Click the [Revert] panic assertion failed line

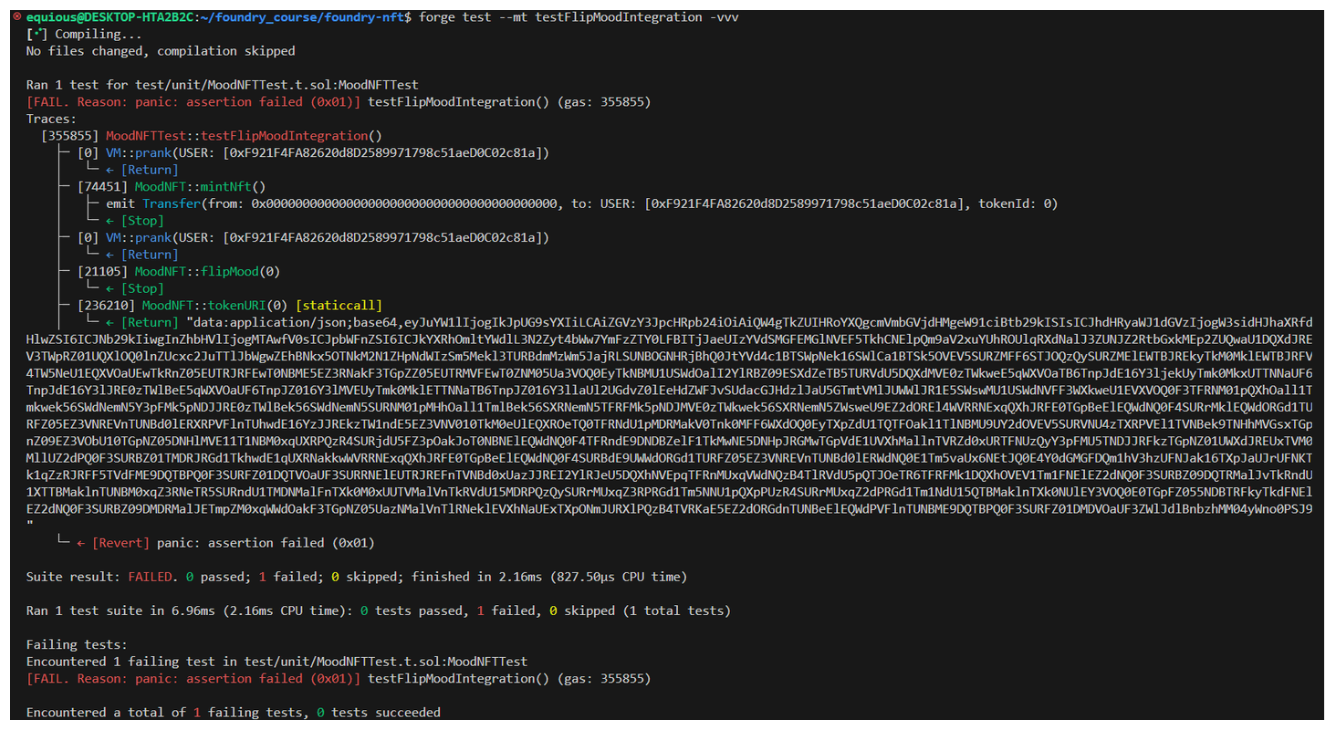coord(232,543)
